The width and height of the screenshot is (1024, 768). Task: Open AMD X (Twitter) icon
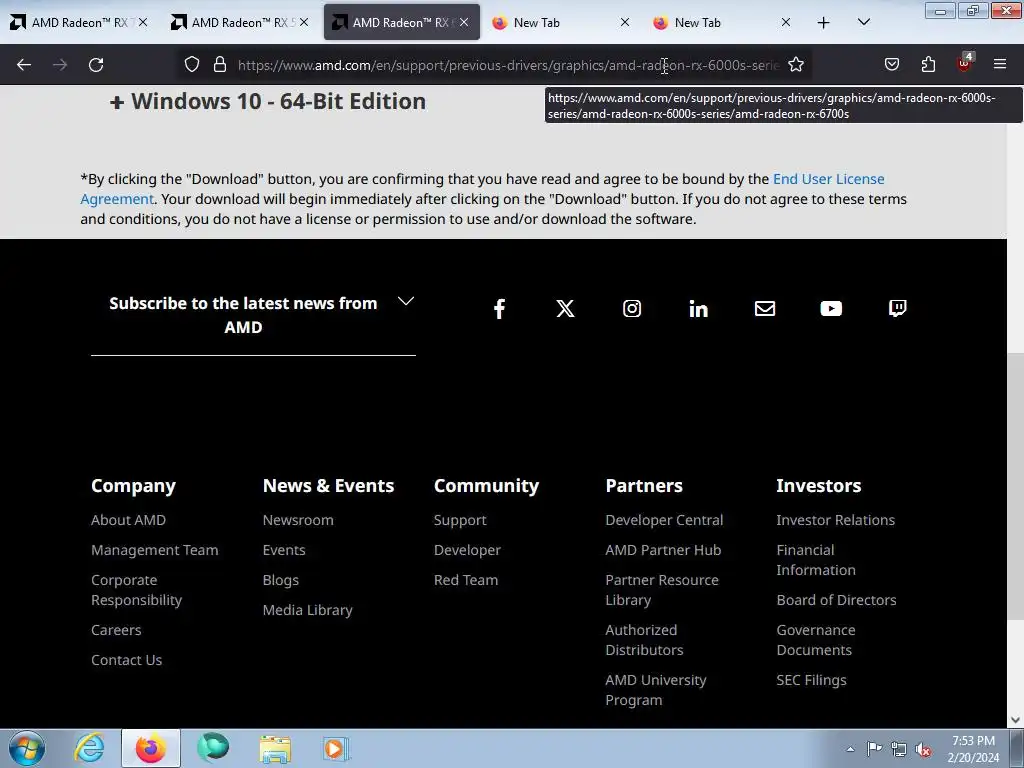[566, 309]
